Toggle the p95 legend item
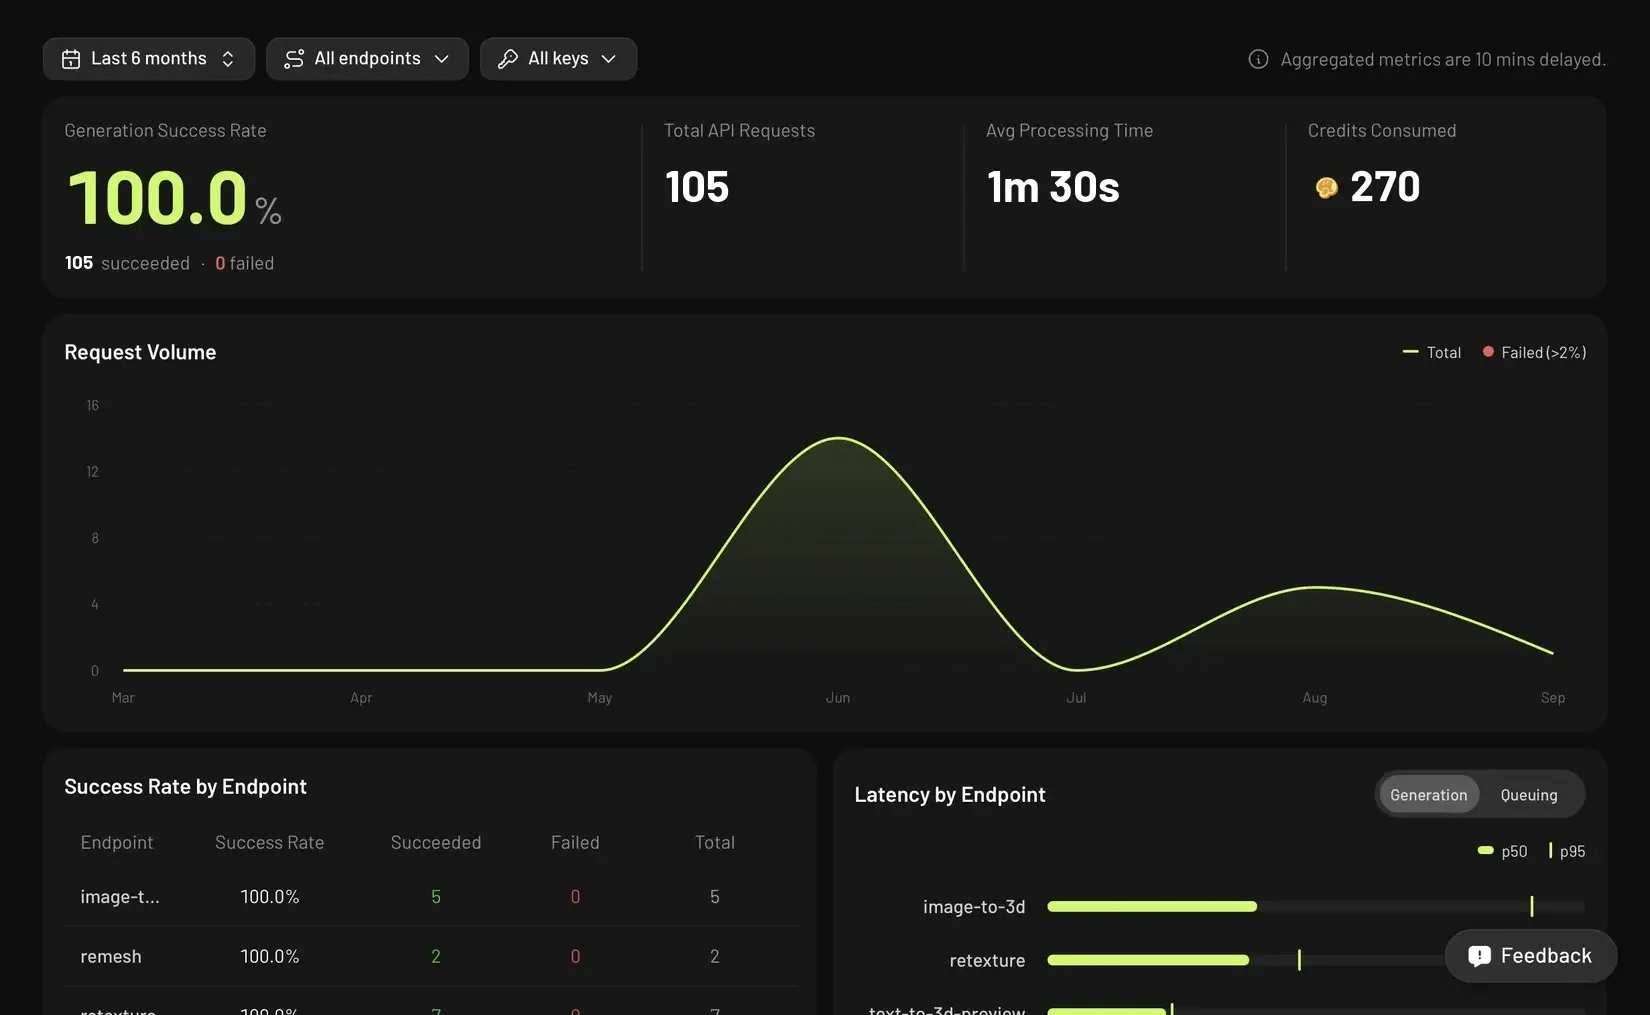 [x=1567, y=851]
